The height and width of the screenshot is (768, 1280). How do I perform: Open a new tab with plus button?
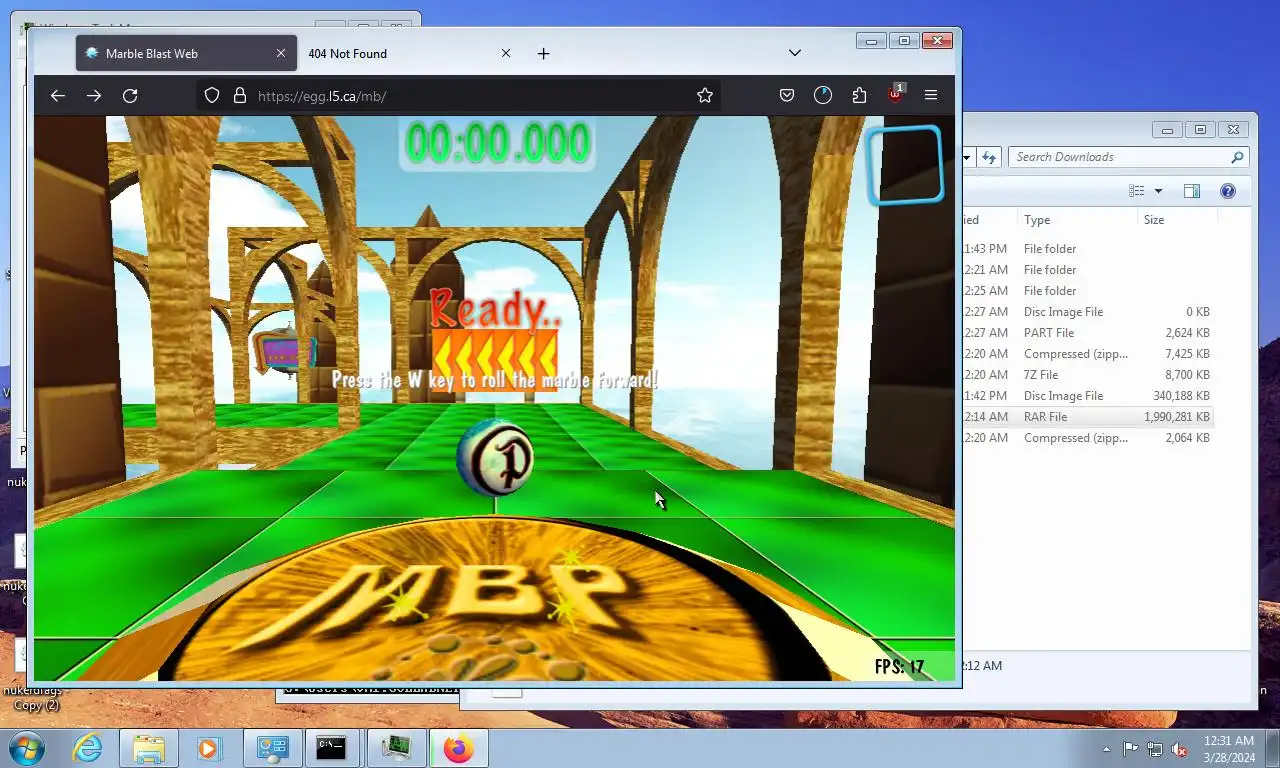tap(543, 54)
